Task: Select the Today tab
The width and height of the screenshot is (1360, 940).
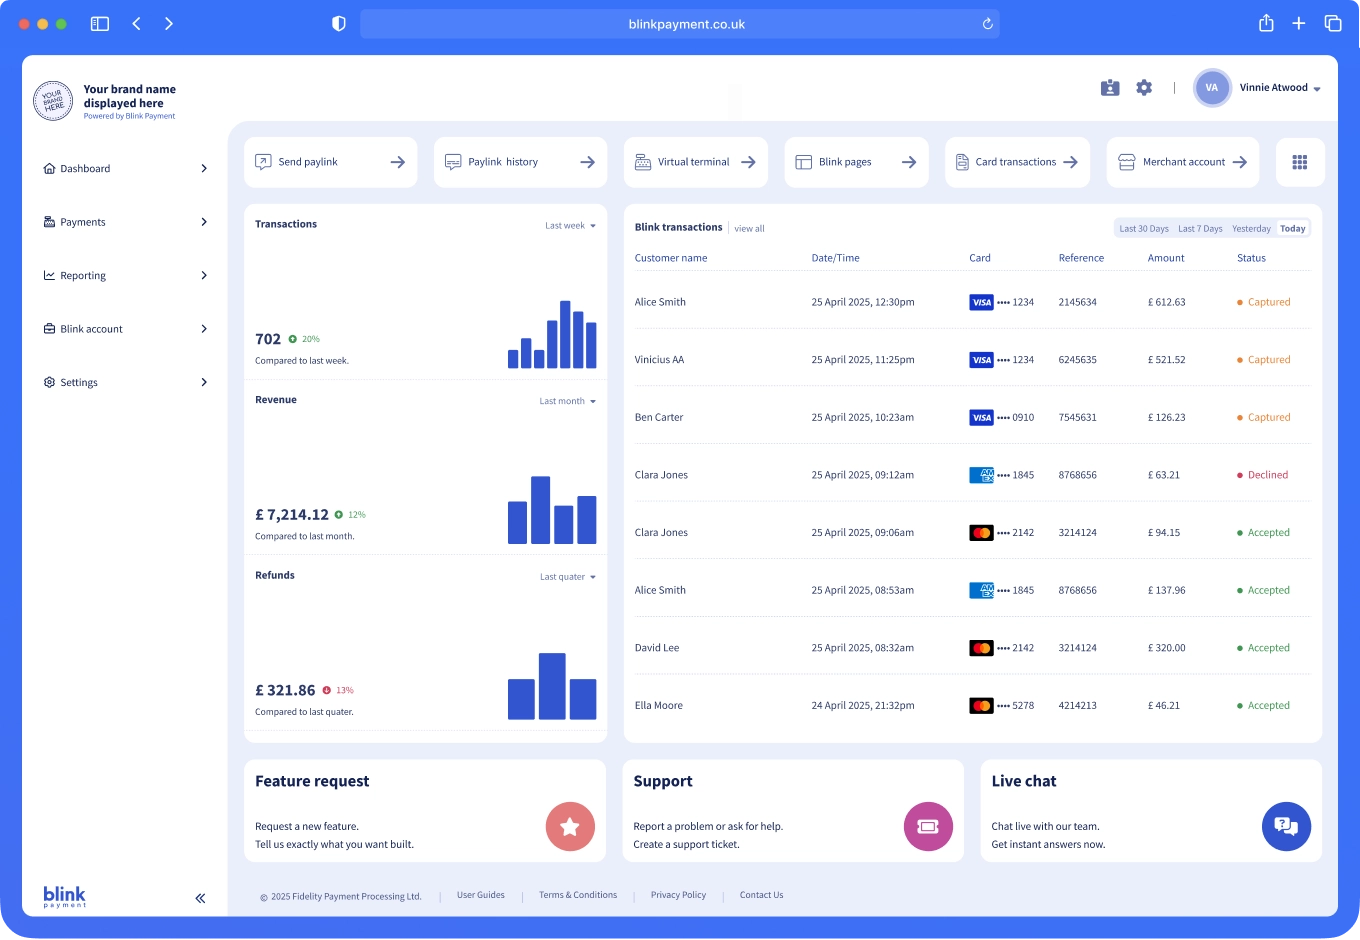Action: (1293, 229)
